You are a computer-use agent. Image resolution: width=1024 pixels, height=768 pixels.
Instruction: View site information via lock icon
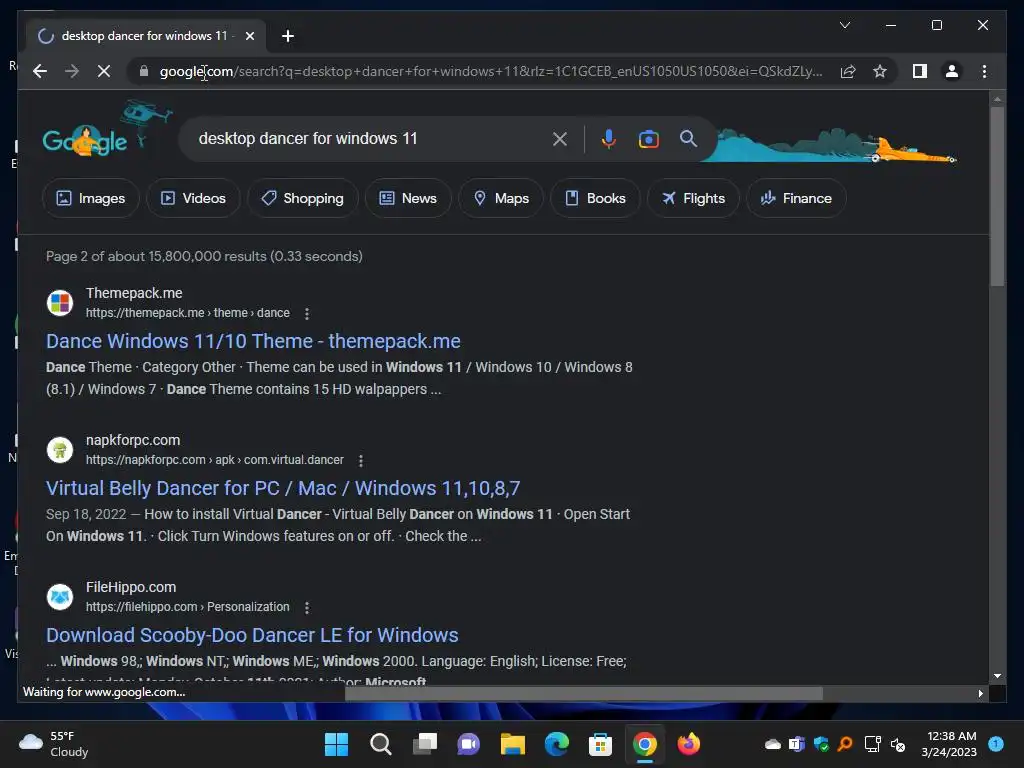coord(144,71)
